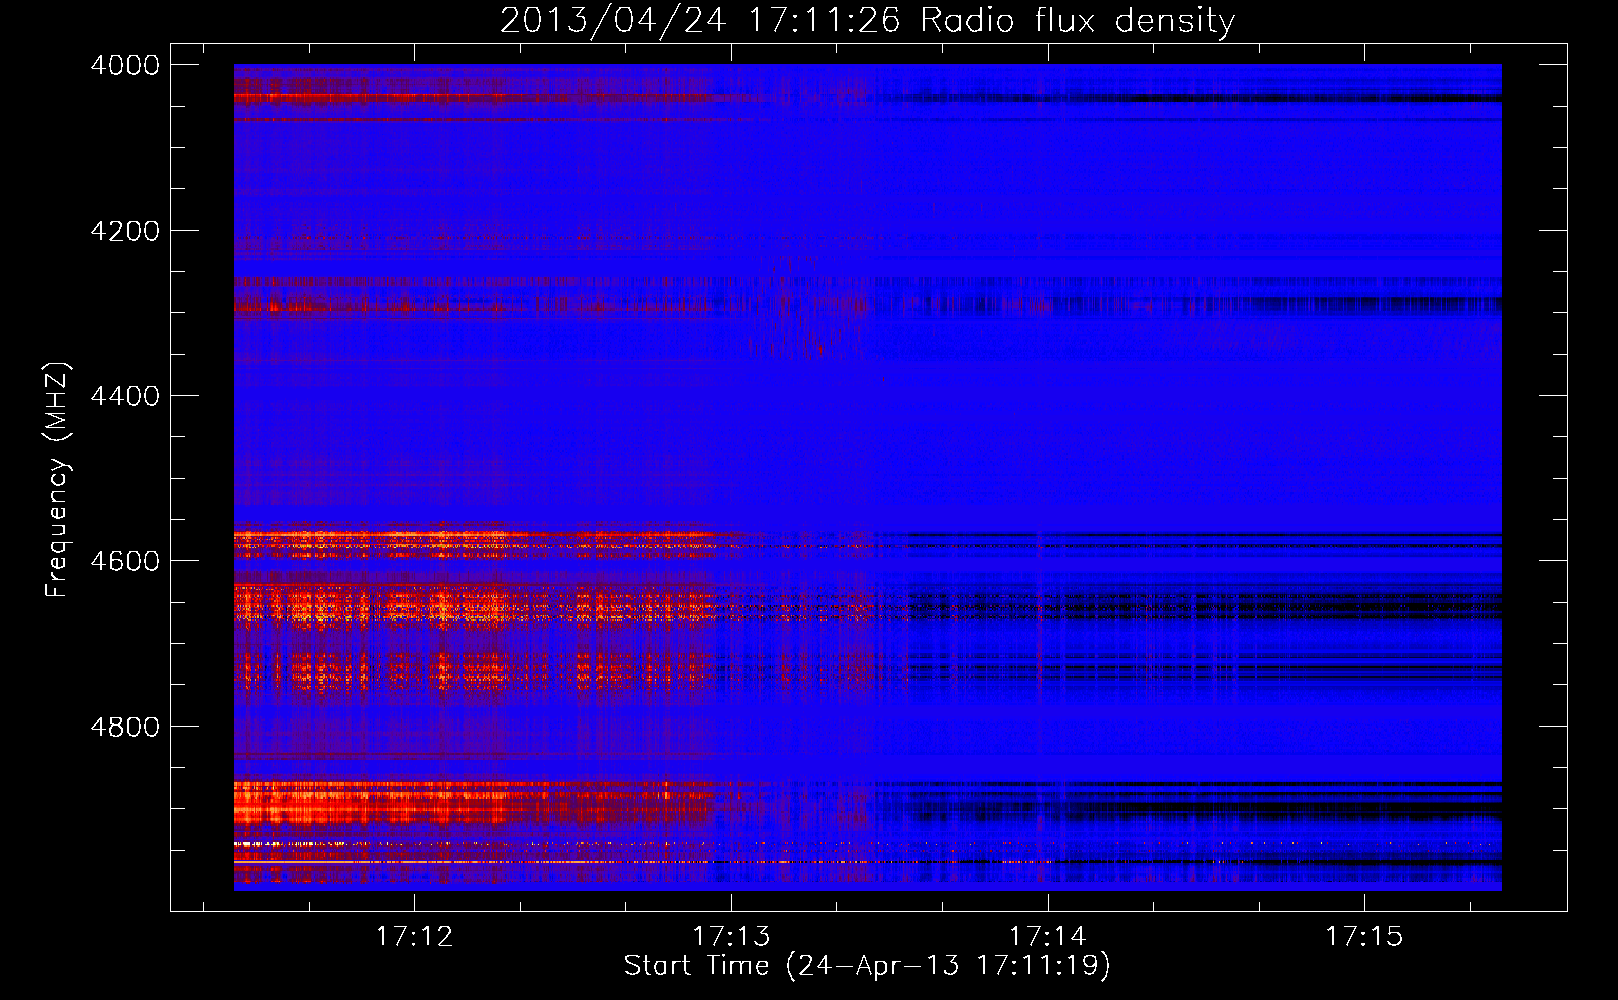Click the 'Frequency (MHZ)' axis title
The image size is (1618, 1000).
(x=58, y=480)
